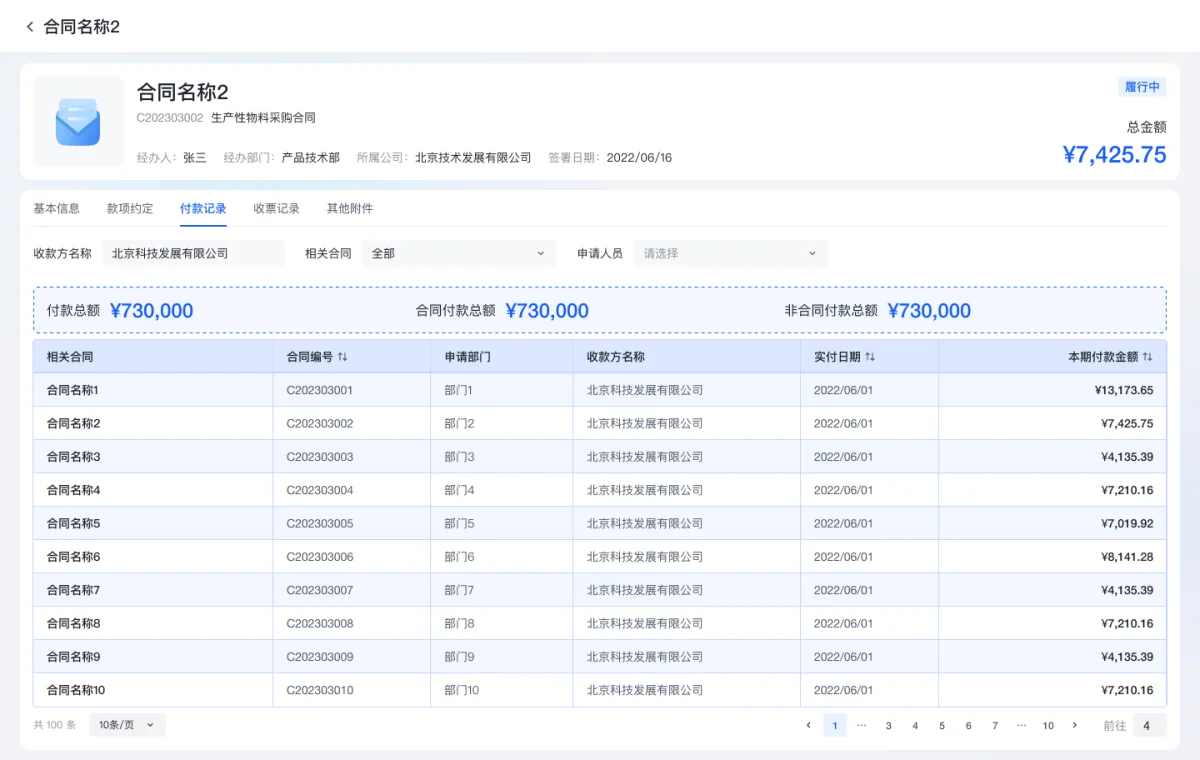1200x760 pixels.
Task: Expand the 相关合同 dropdown showing 全部
Action: (458, 254)
